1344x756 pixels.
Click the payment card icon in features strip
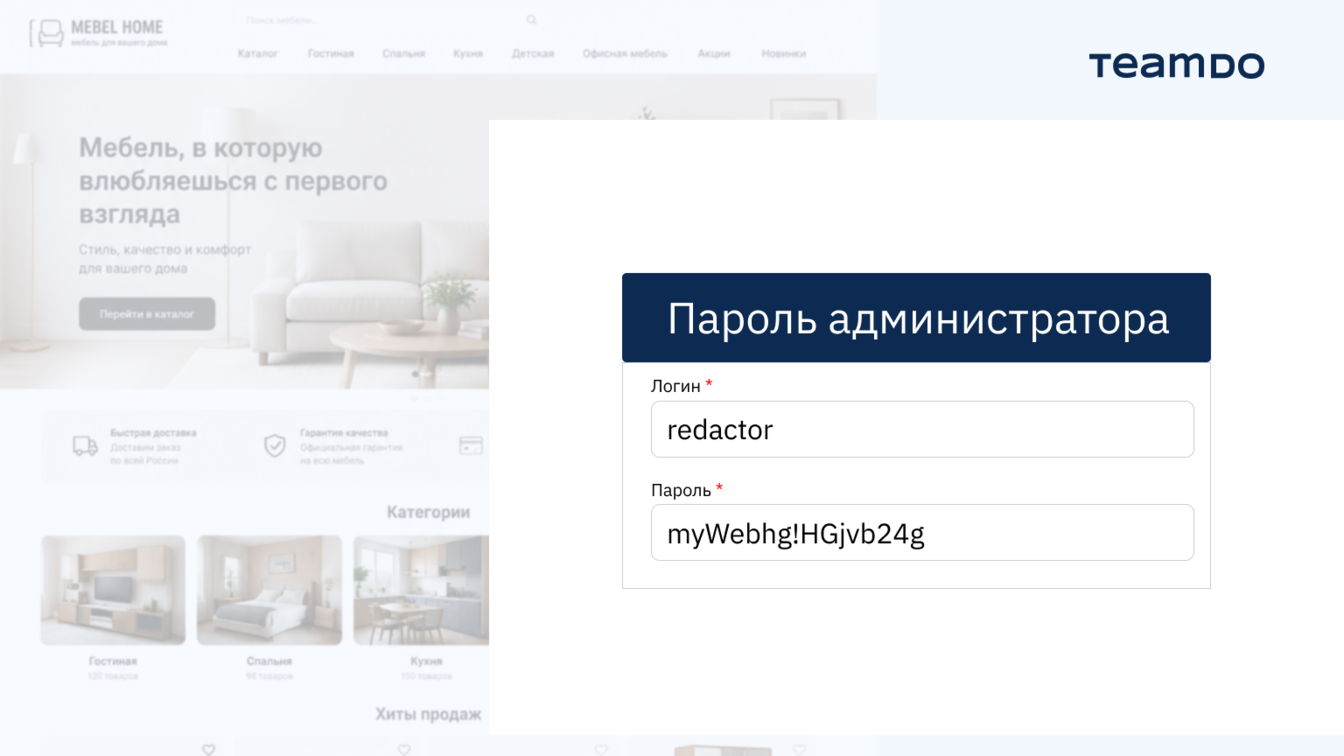tap(471, 446)
